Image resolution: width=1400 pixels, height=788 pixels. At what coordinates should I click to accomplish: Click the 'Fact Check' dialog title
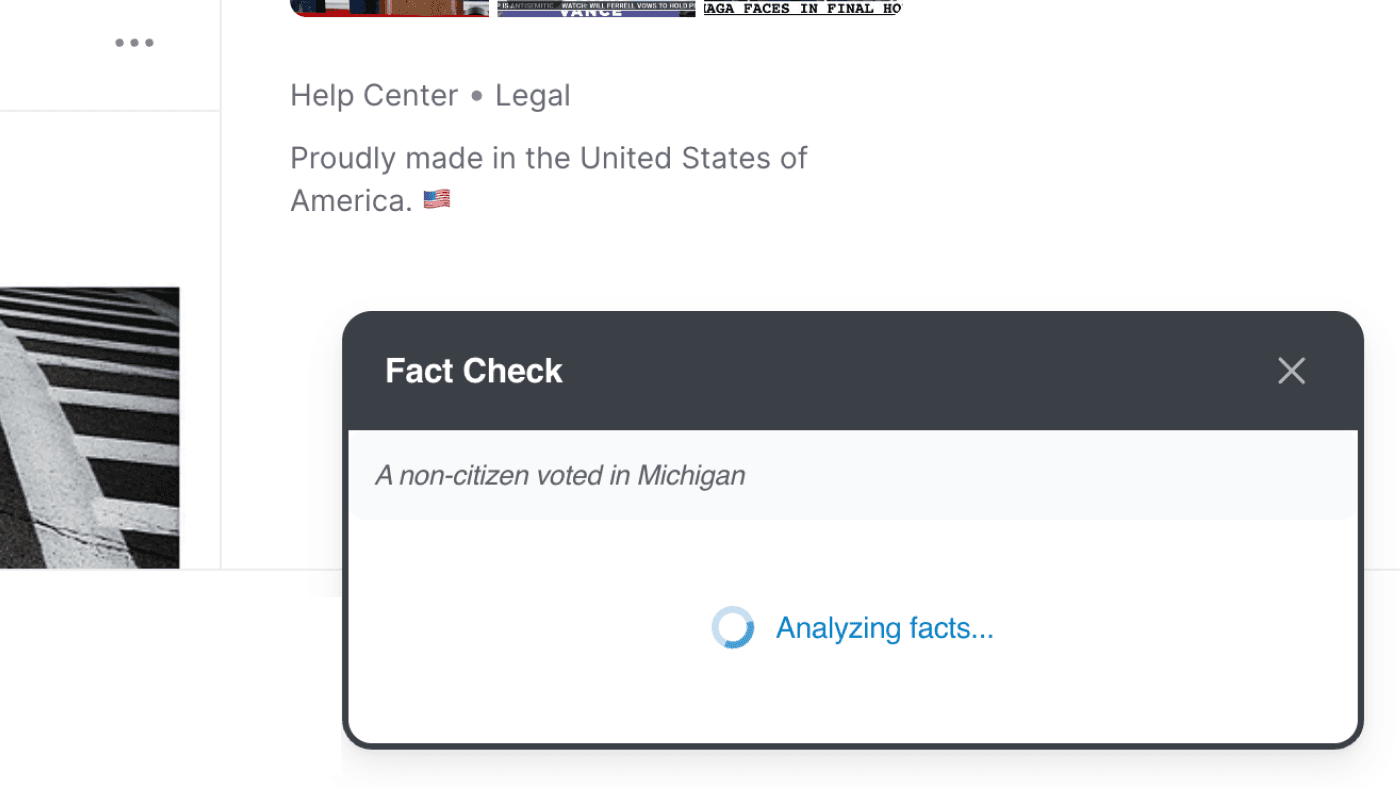pos(474,371)
